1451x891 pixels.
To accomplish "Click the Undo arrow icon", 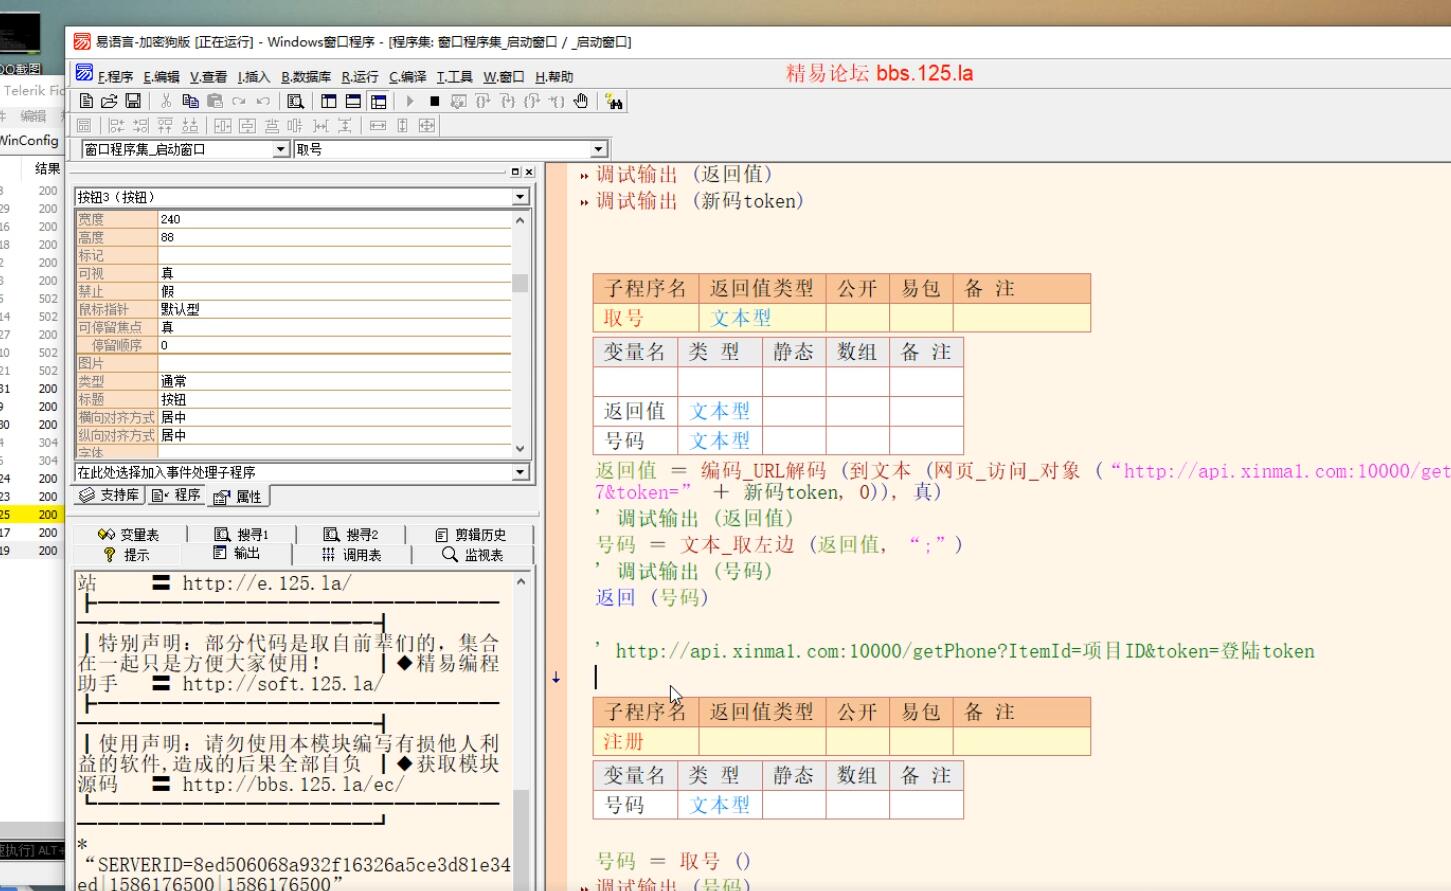I will click(x=263, y=101).
